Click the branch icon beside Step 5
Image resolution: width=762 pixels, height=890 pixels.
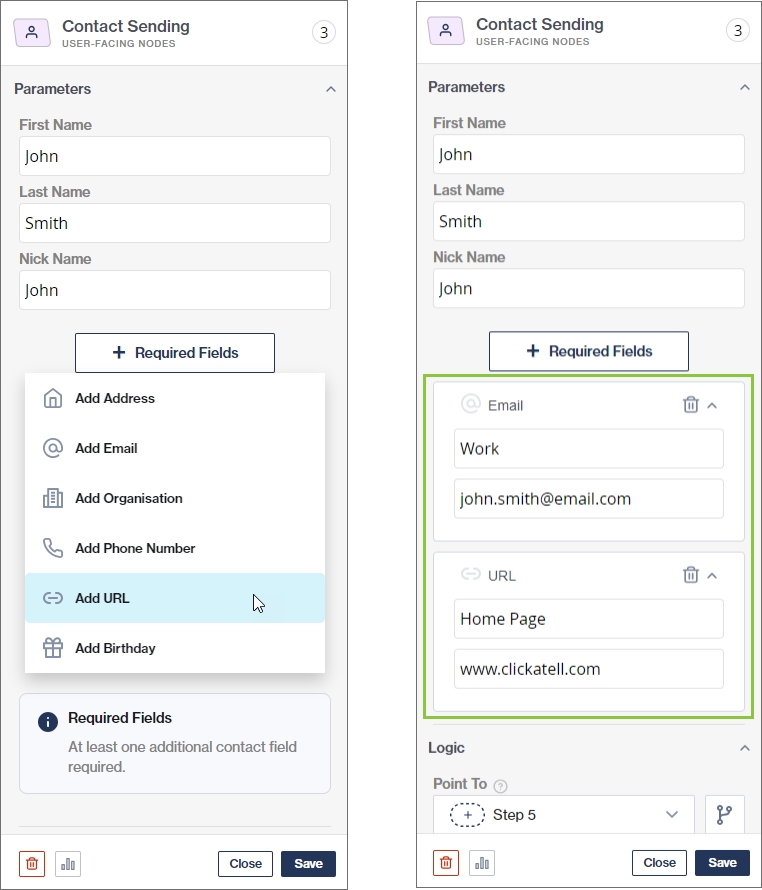pyautogui.click(x=724, y=815)
